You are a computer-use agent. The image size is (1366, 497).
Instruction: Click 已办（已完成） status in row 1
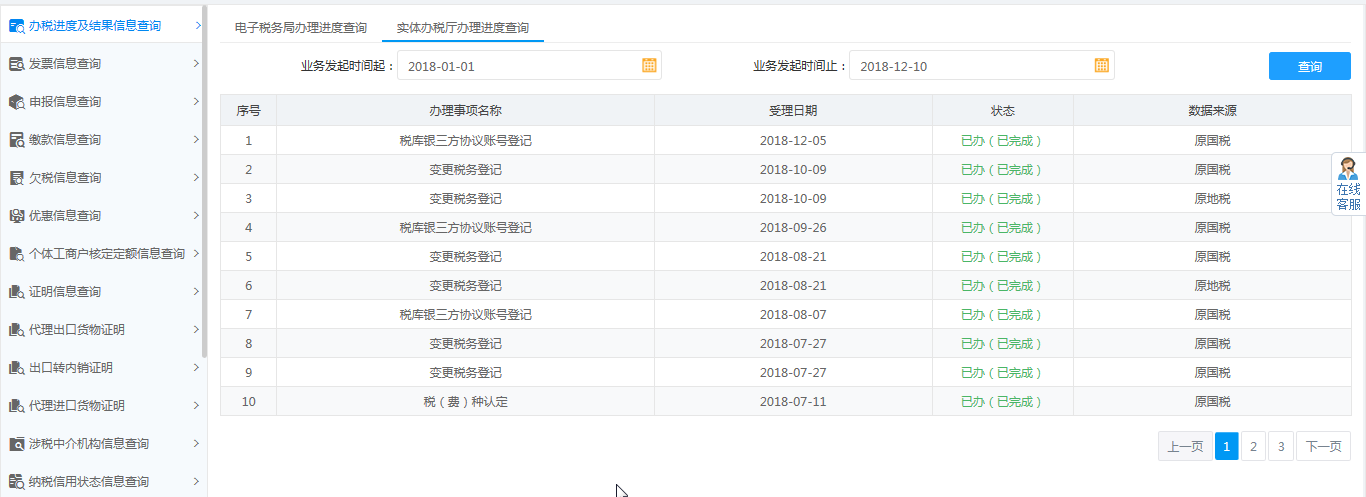click(1003, 141)
